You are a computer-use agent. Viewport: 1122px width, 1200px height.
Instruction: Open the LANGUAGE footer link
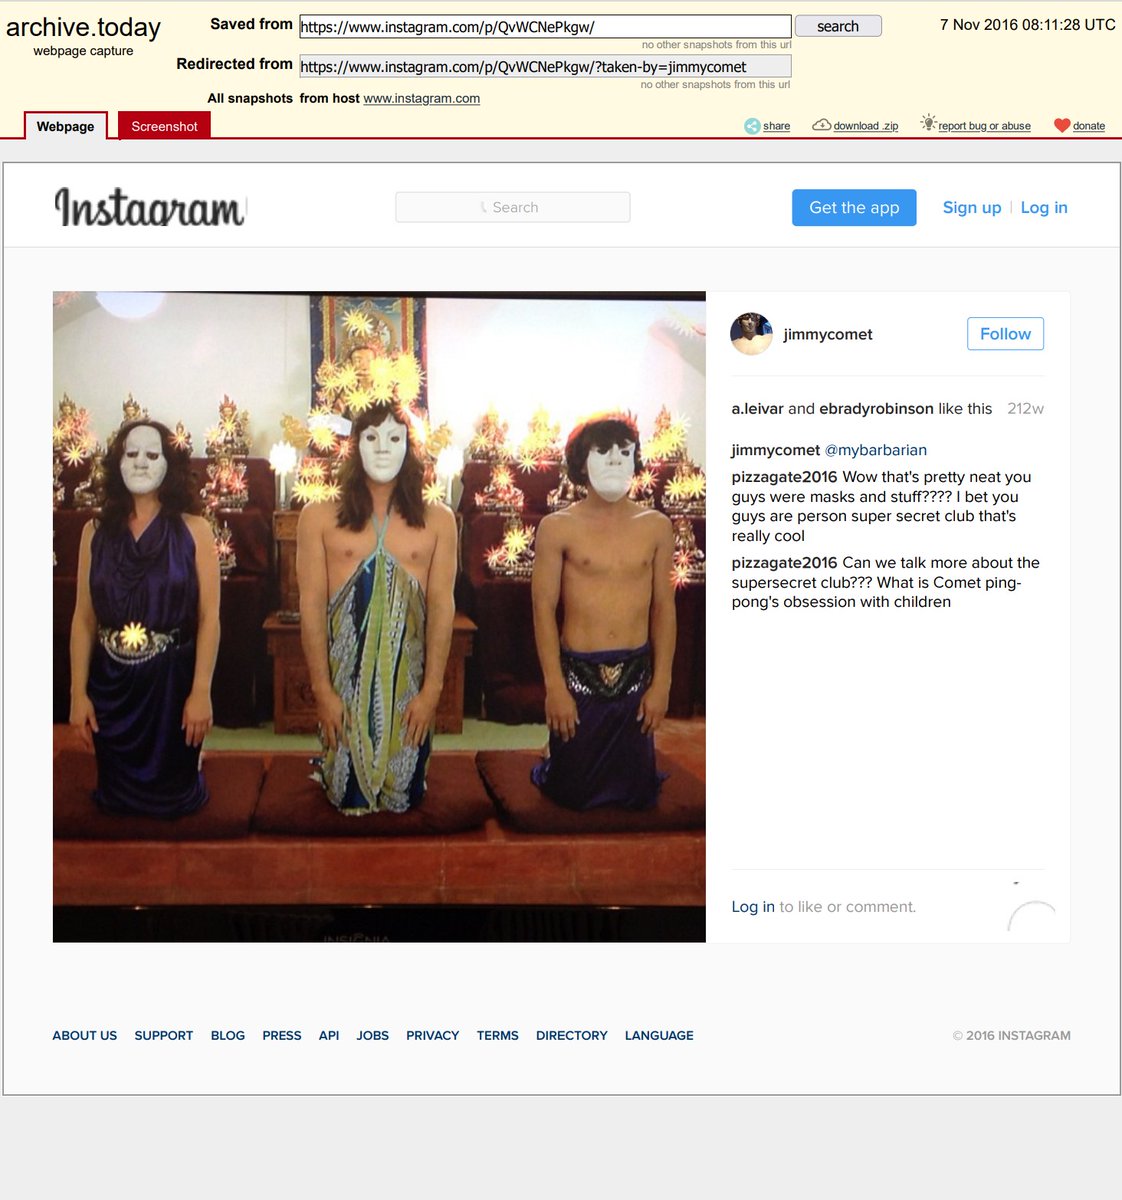click(x=658, y=1036)
